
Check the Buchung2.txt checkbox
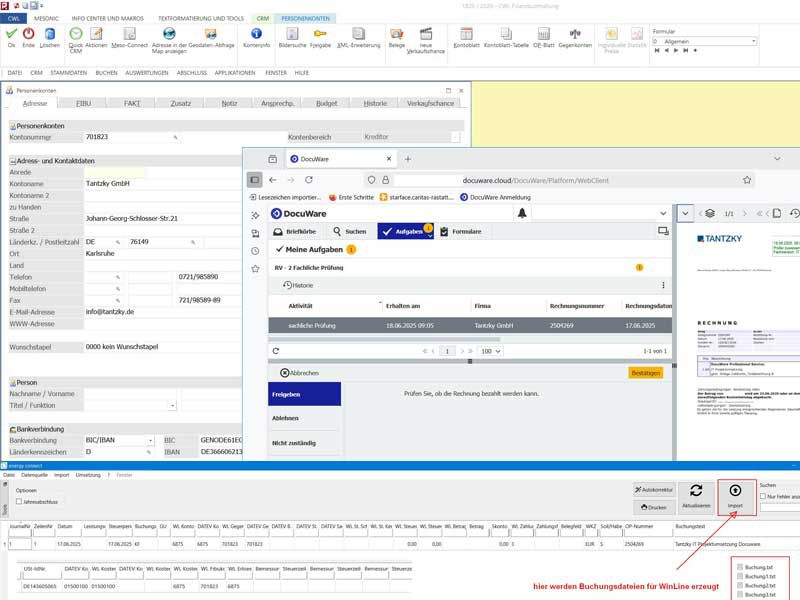[740, 586]
